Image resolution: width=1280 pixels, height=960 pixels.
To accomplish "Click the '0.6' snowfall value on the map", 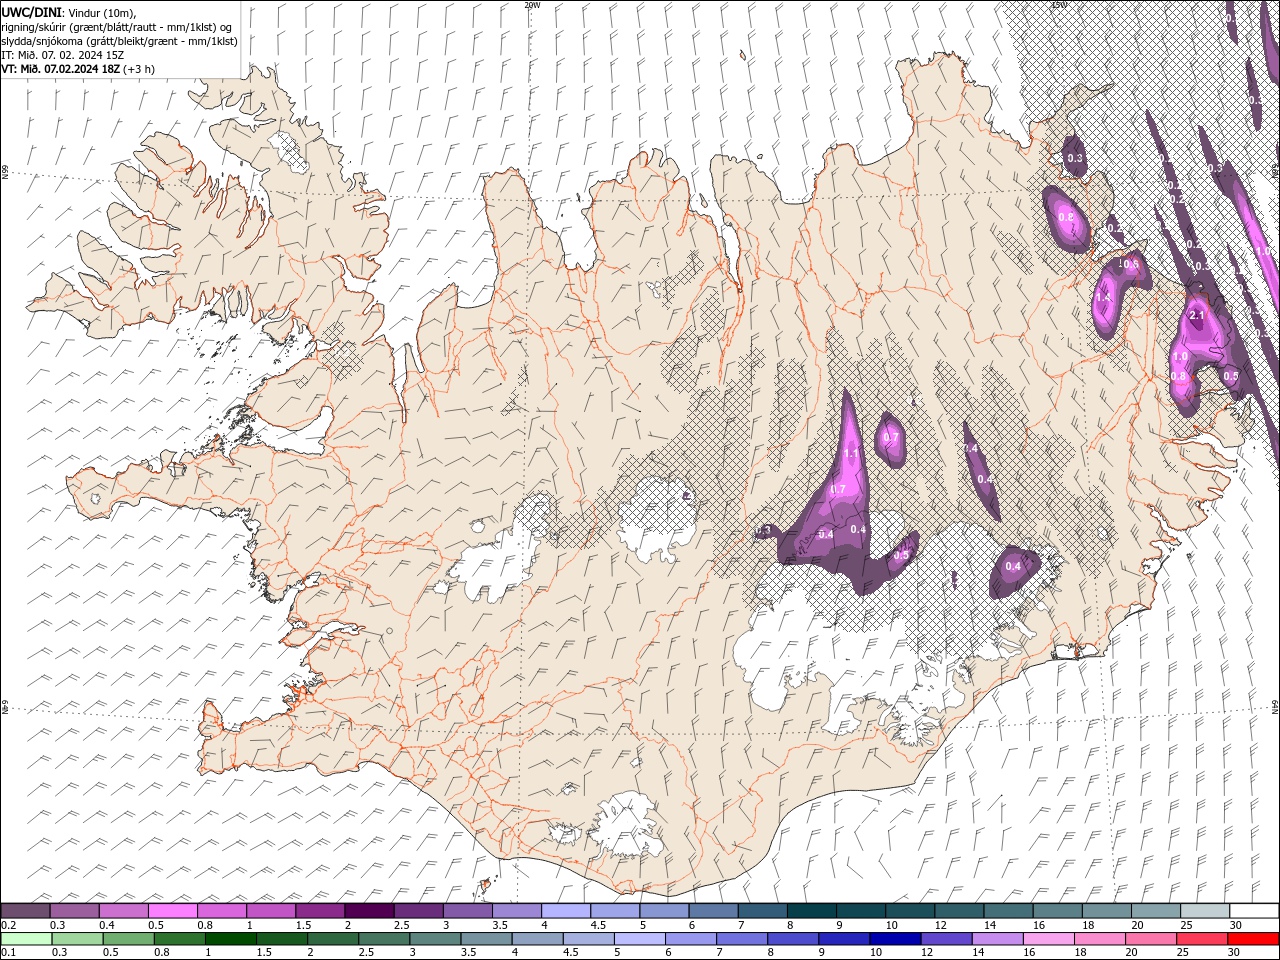I will [x=1132, y=264].
